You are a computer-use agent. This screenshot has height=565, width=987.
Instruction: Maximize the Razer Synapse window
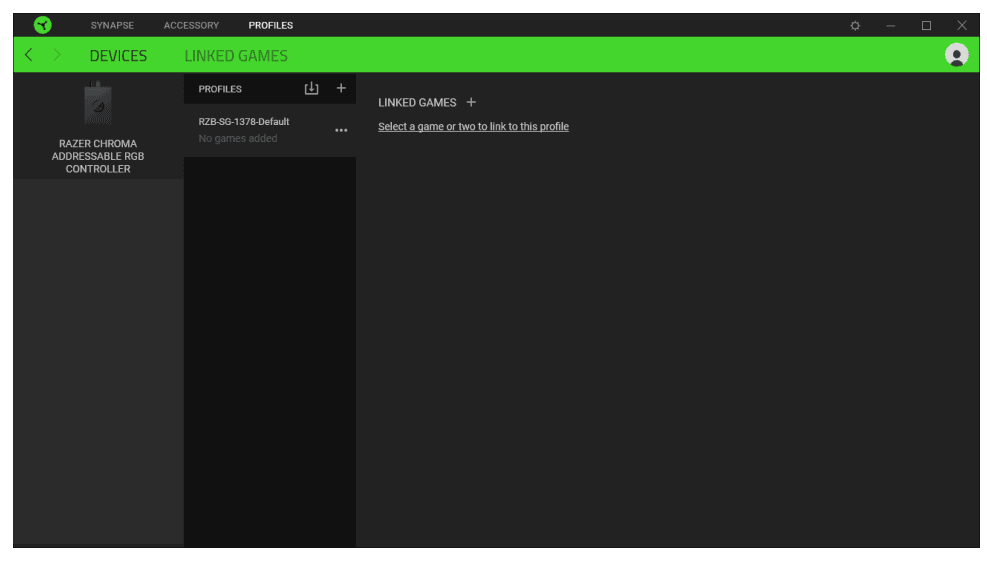coord(926,25)
